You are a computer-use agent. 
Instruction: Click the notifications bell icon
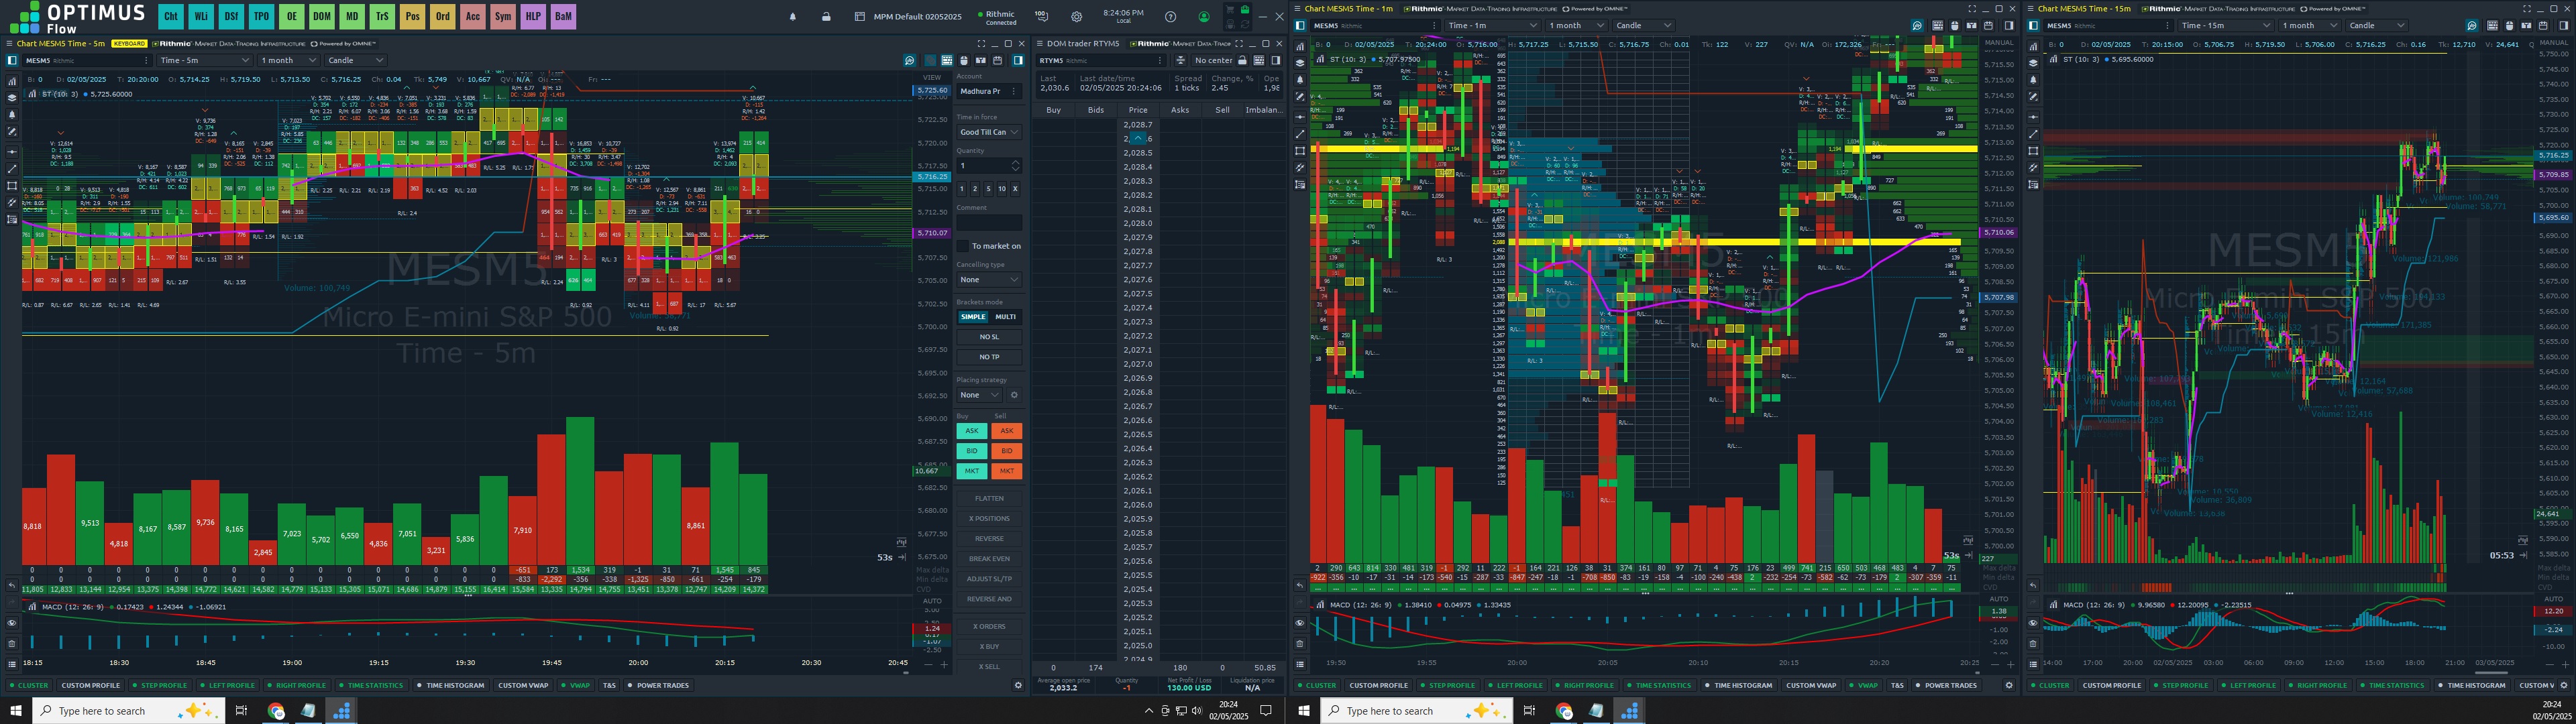click(x=793, y=17)
